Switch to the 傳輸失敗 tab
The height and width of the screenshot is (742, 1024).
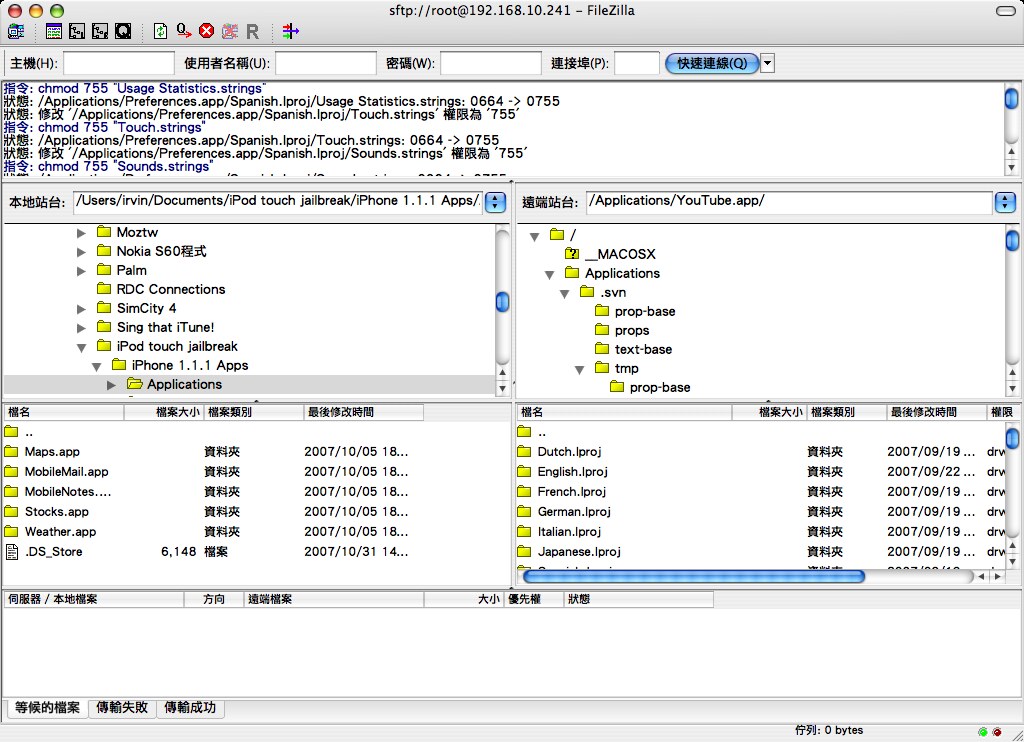point(123,708)
